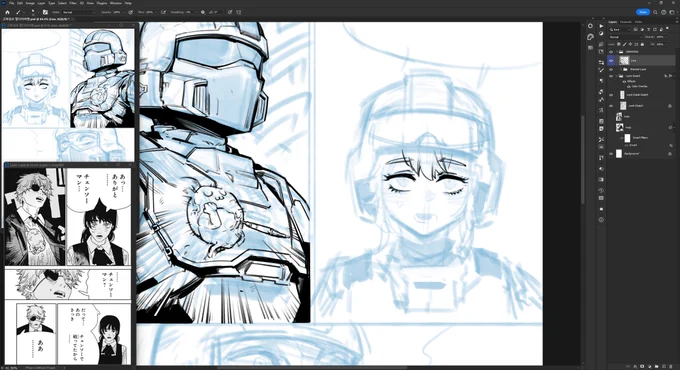Lock layer position icon
Image resolution: width=680 pixels, height=370 pixels.
630,44
